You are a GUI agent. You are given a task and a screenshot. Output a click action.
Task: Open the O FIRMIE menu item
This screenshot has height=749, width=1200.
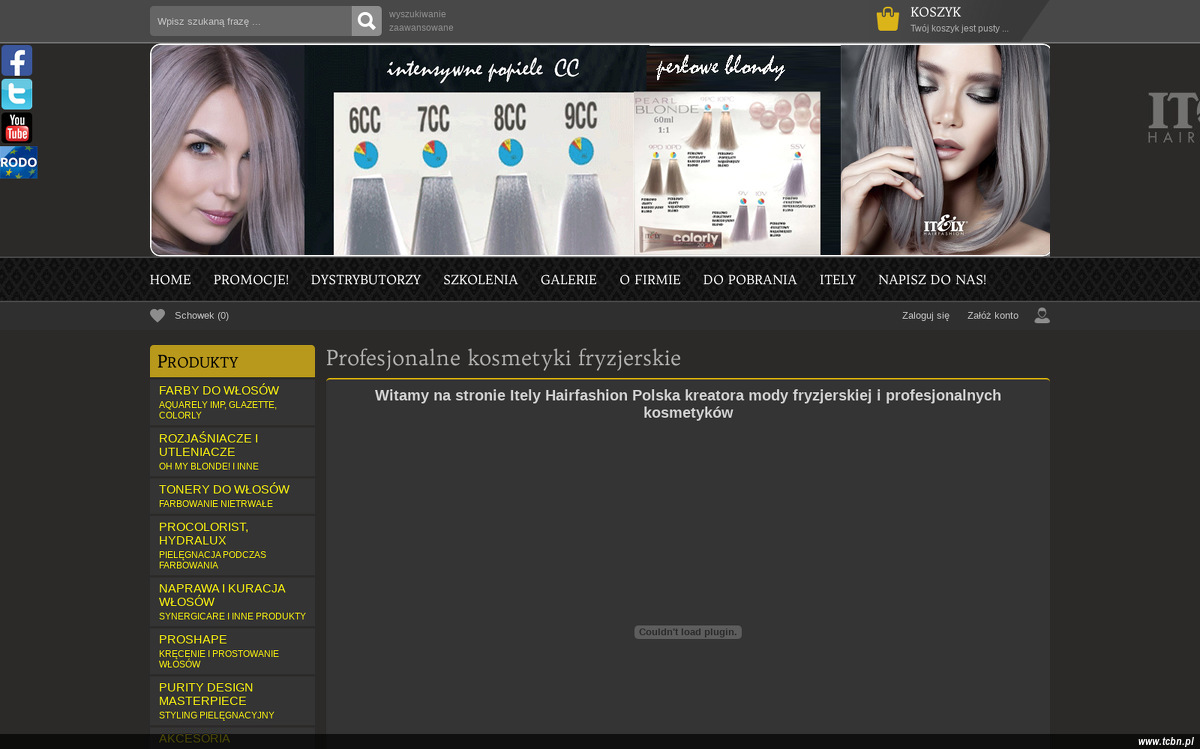pos(650,280)
